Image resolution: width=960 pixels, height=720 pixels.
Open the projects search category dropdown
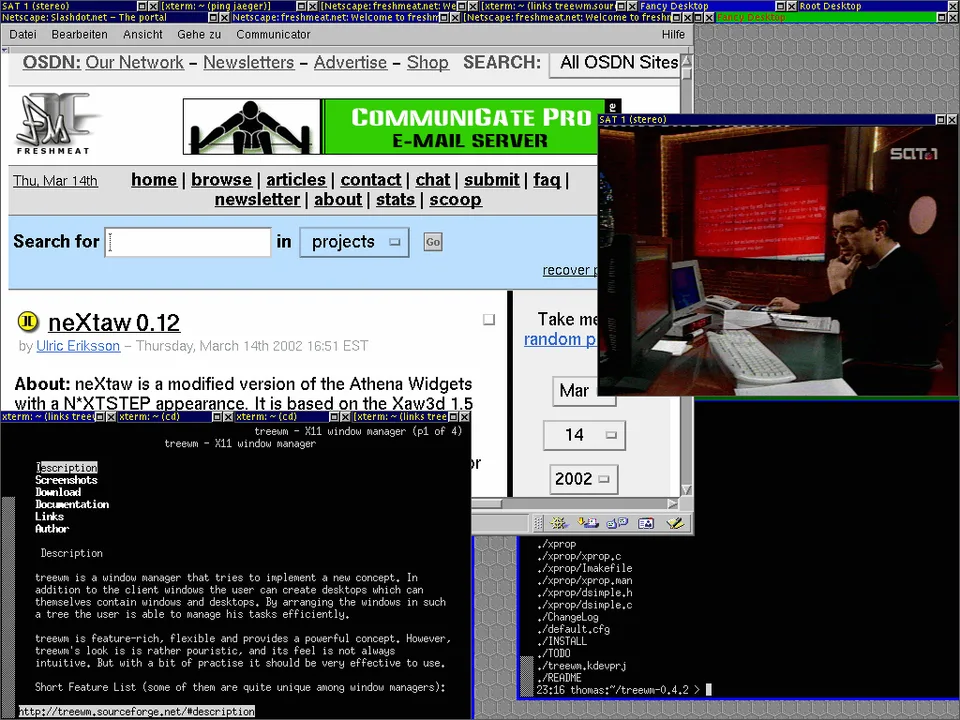pos(354,242)
